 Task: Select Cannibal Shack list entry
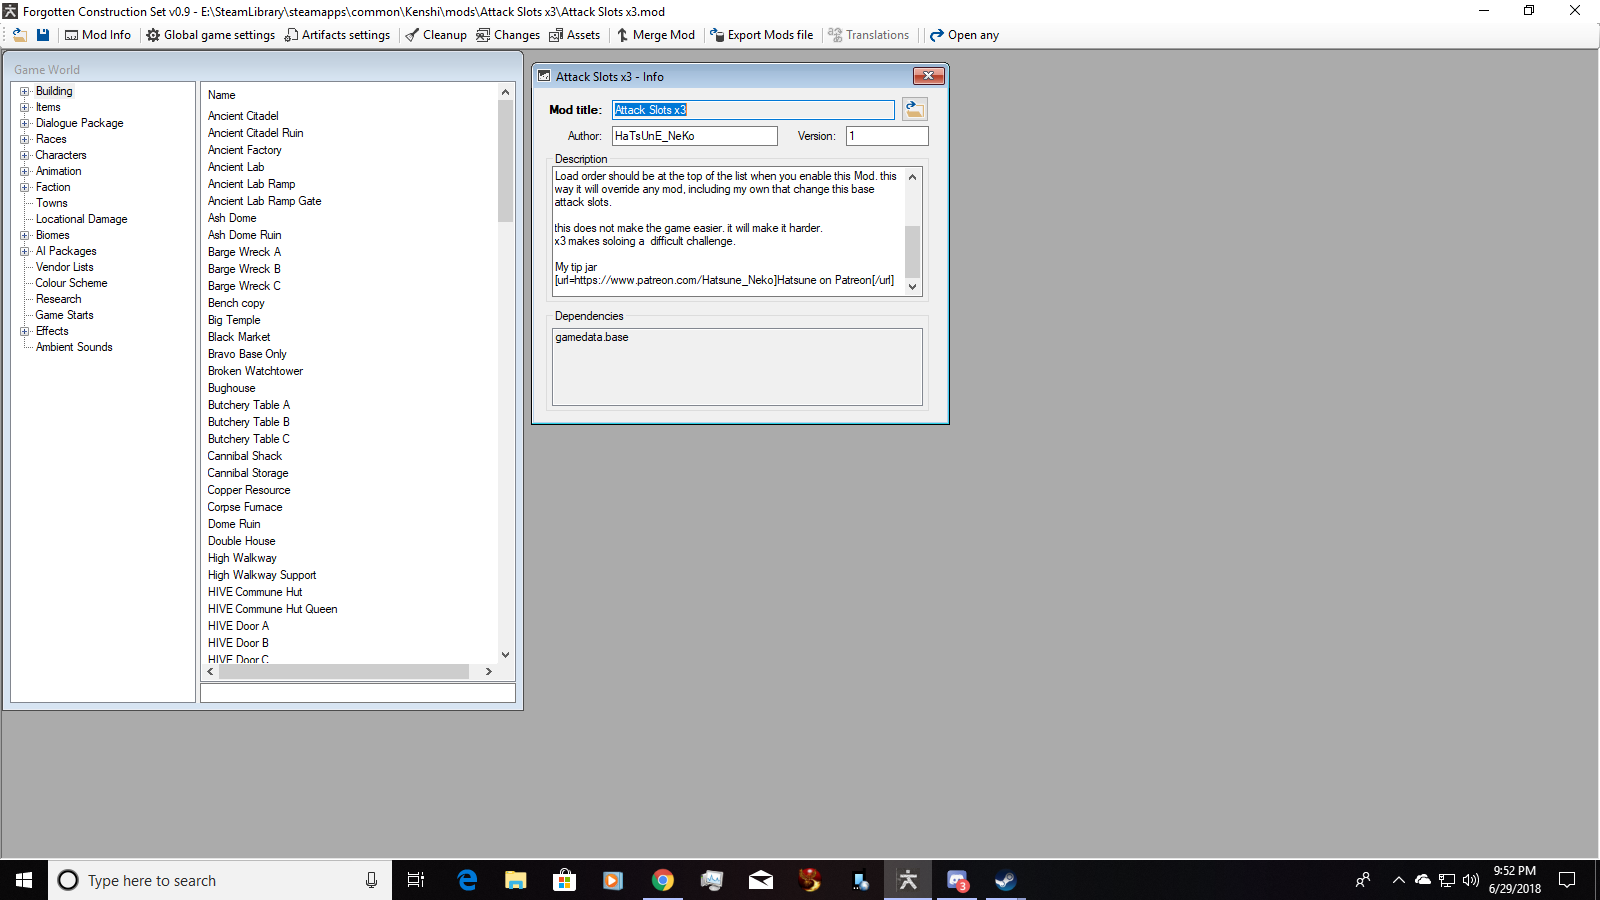tap(245, 456)
